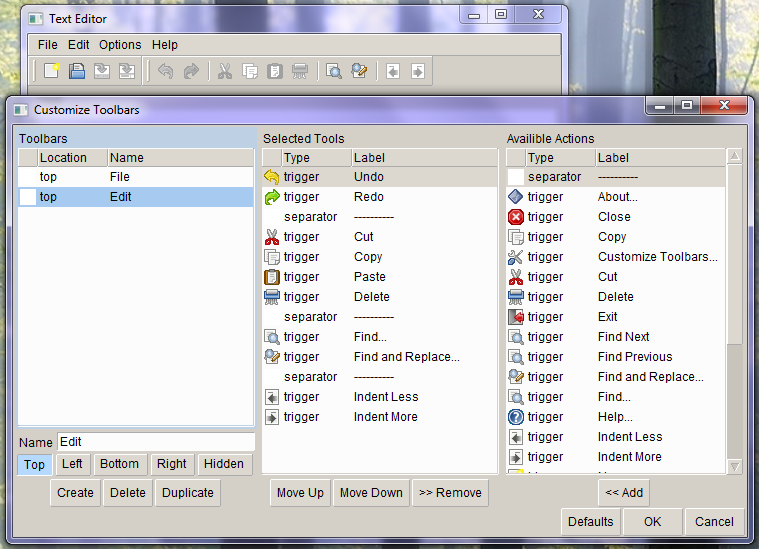Select the Customize Toolbars icon in Available Actions

click(516, 257)
